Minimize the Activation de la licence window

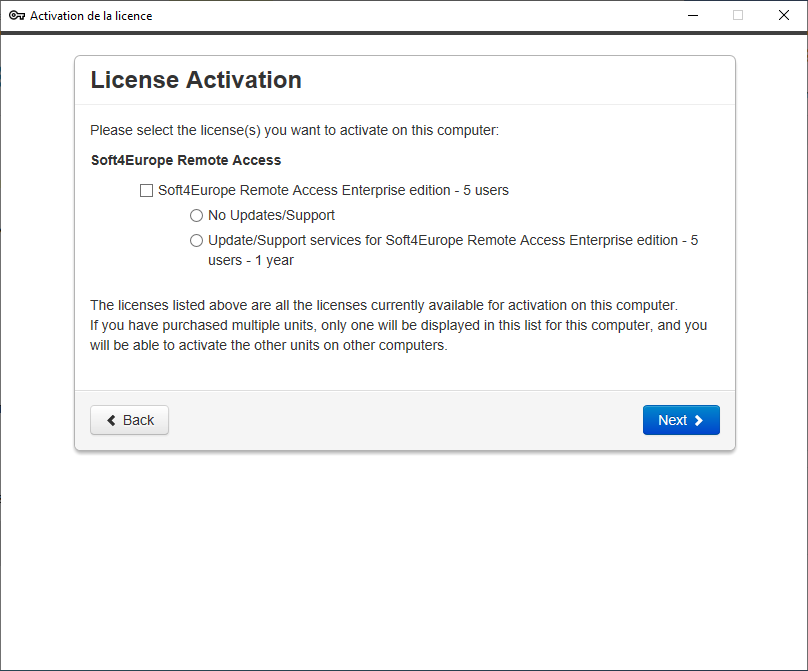tap(693, 15)
